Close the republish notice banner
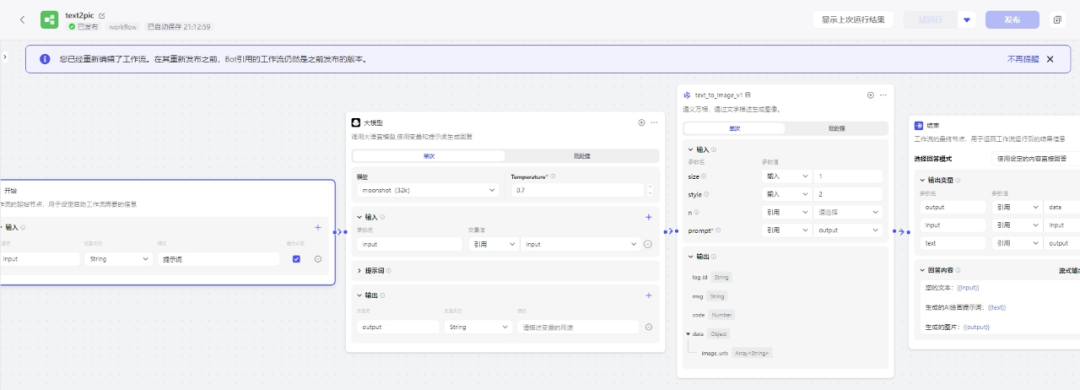The image size is (1080, 390). [x=1050, y=59]
